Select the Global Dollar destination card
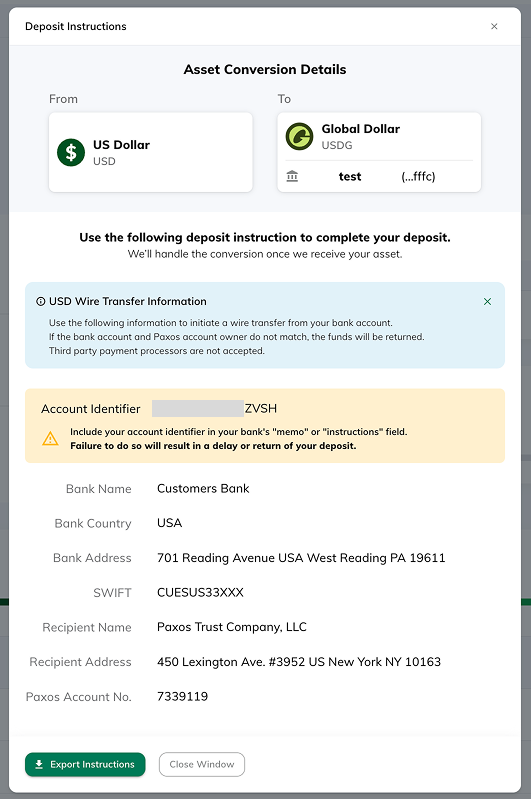This screenshot has height=799, width=531. [x=379, y=152]
